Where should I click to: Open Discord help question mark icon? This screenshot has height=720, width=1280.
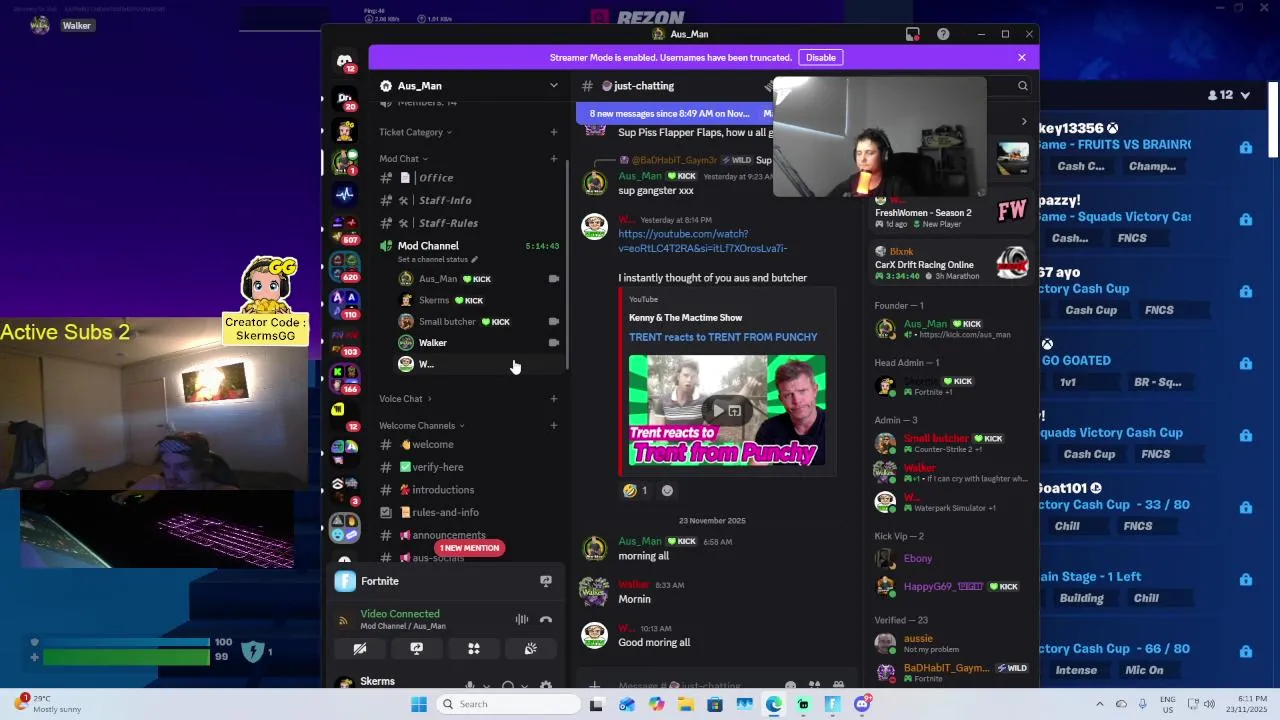click(943, 34)
